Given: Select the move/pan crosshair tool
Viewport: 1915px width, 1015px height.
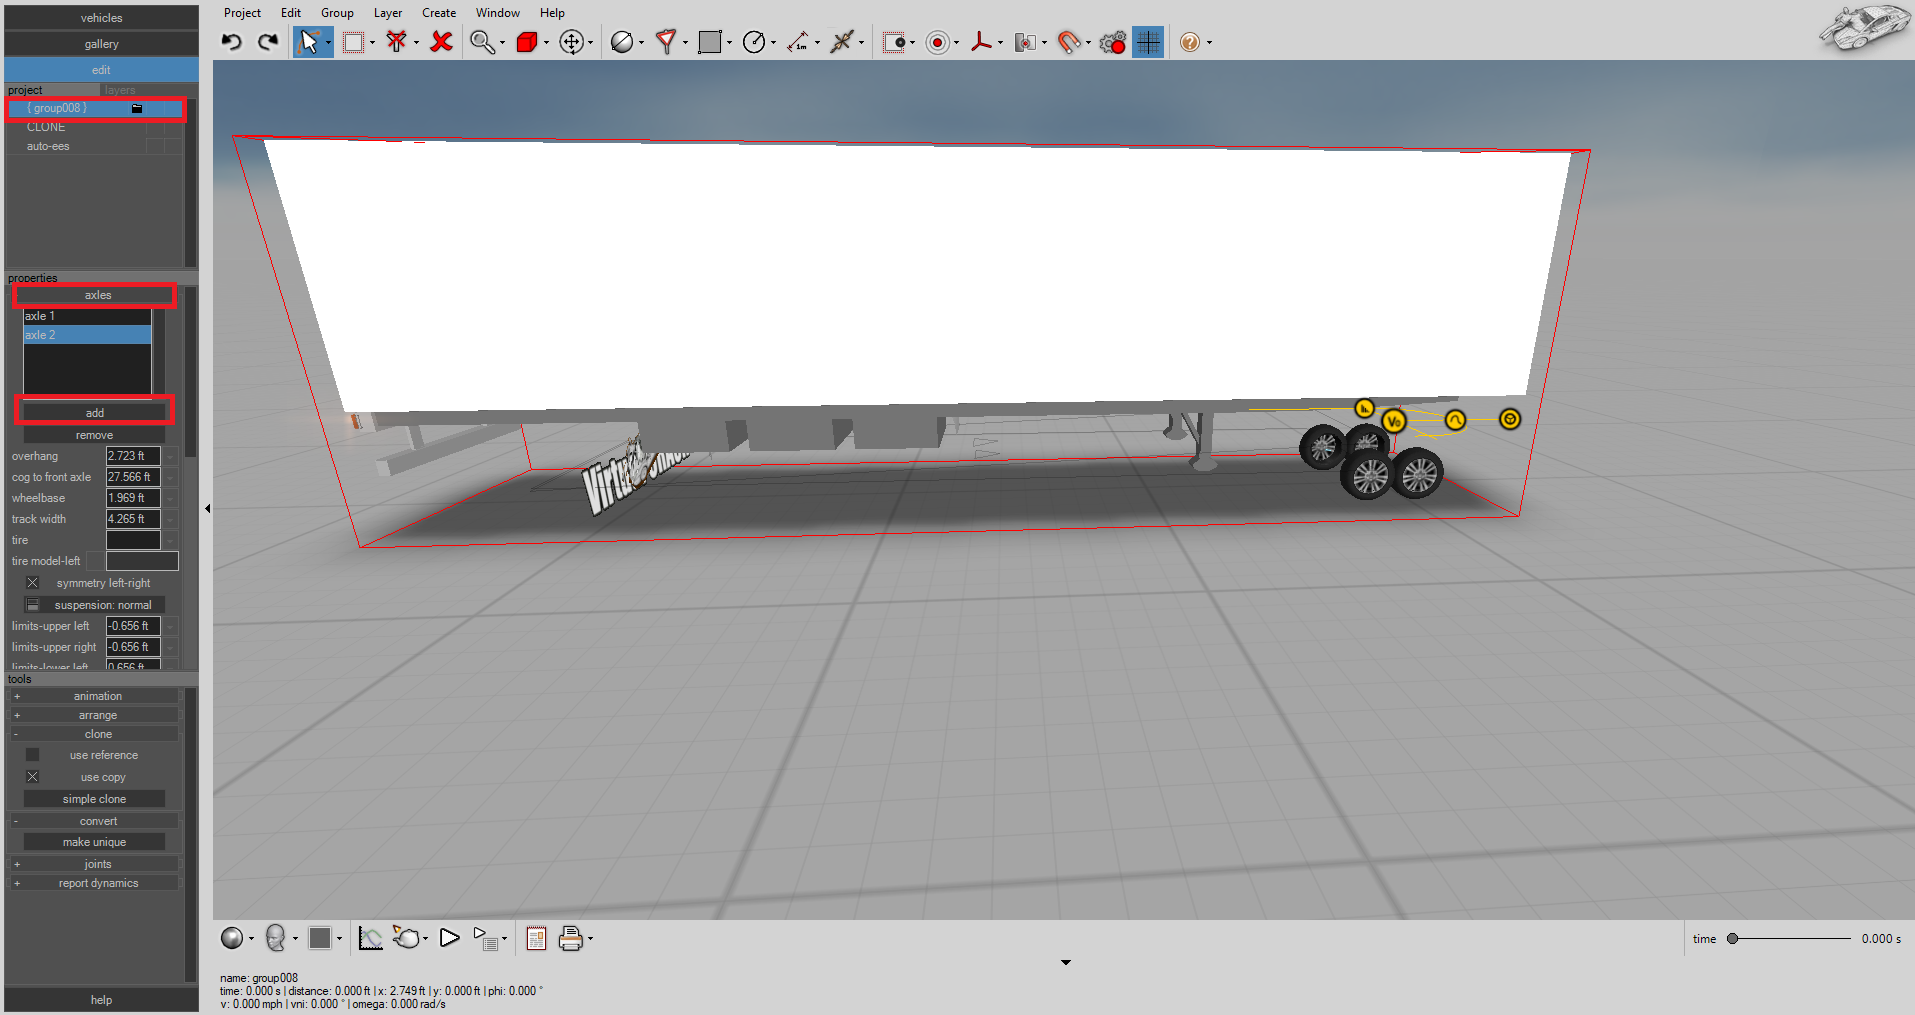Looking at the screenshot, I should coord(571,42).
